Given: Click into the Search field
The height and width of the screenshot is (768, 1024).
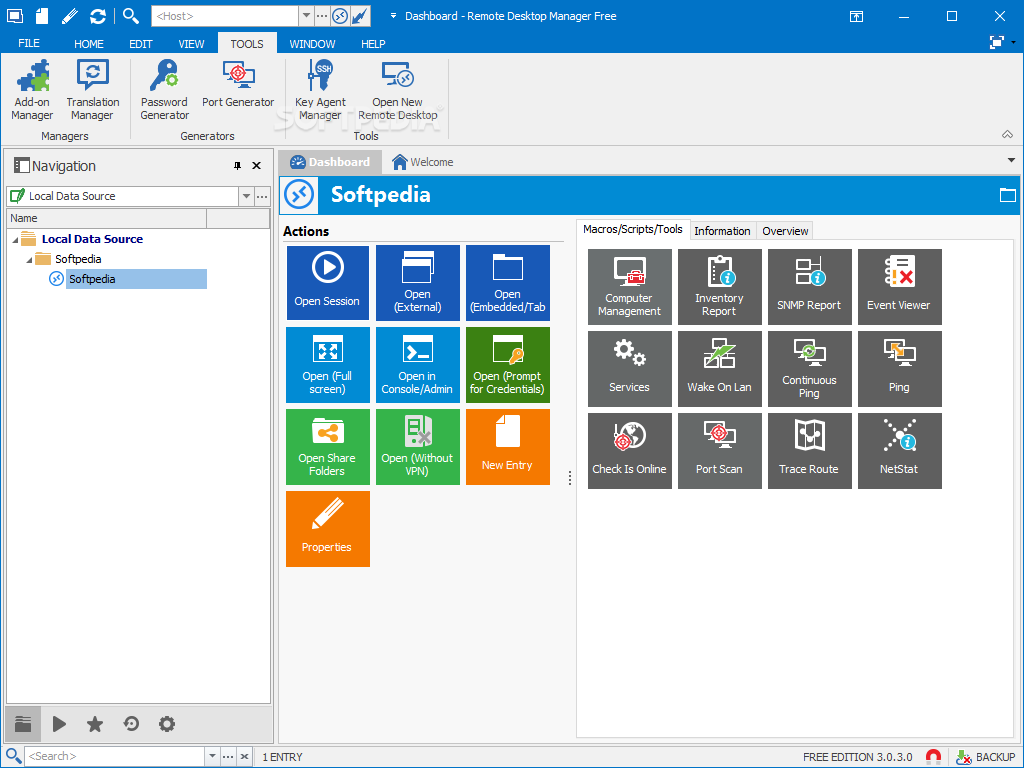Looking at the screenshot, I should pos(115,756).
